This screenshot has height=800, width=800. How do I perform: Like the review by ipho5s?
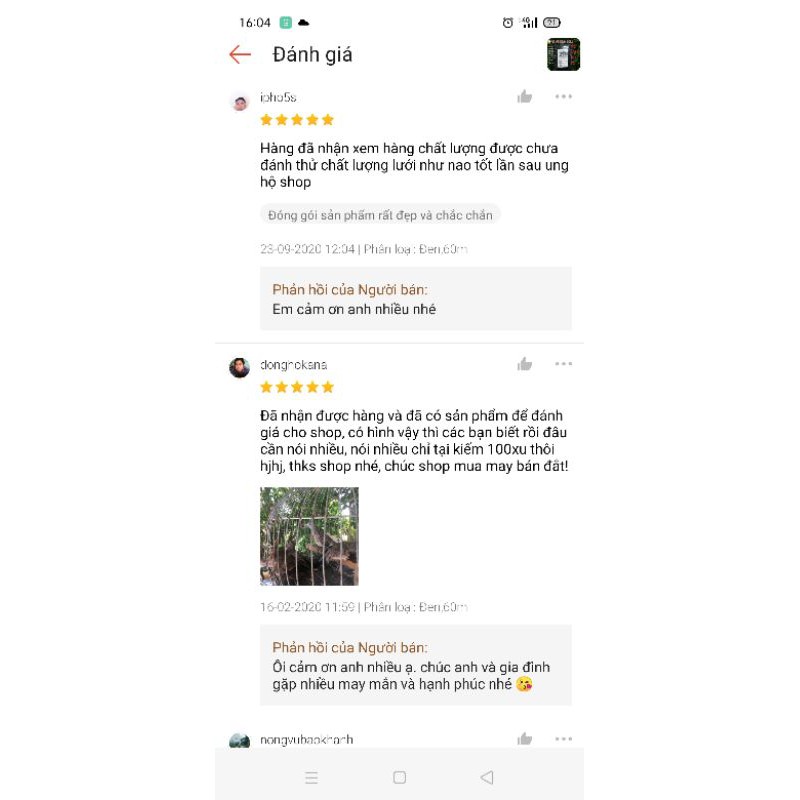coord(524,96)
